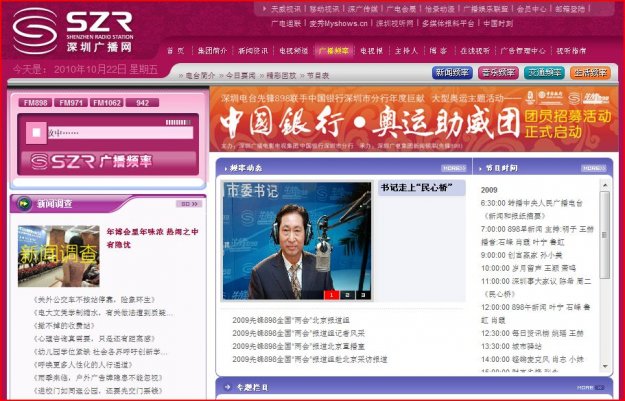Click the GO button in 新闻调查 panel

[189, 204]
